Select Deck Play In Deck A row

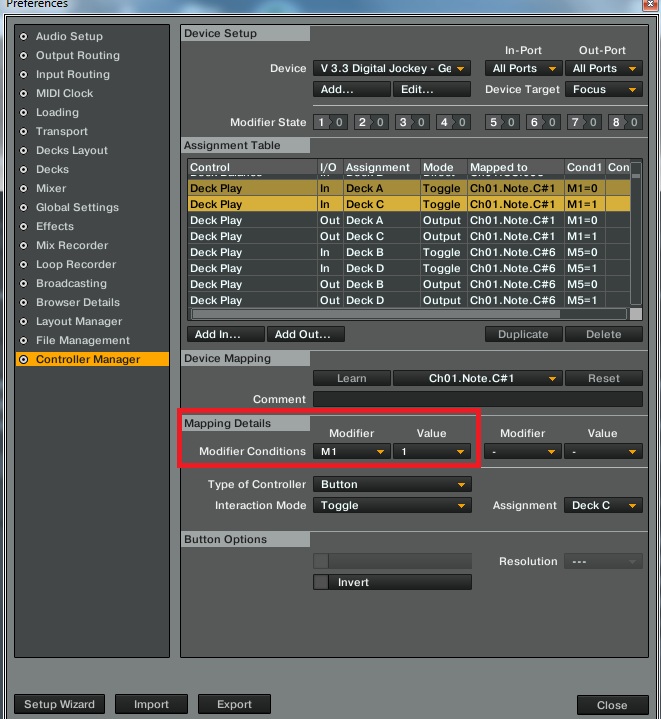(409, 188)
